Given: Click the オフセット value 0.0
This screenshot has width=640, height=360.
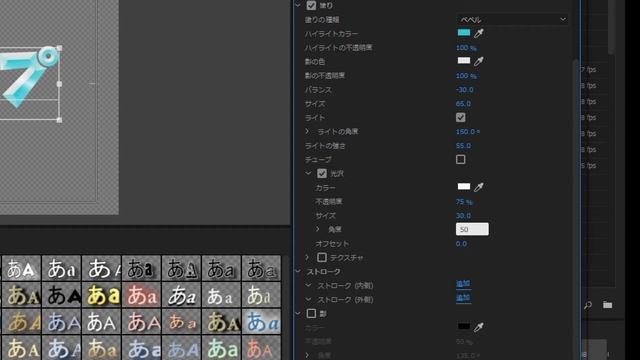Looking at the screenshot, I should click(x=461, y=244).
